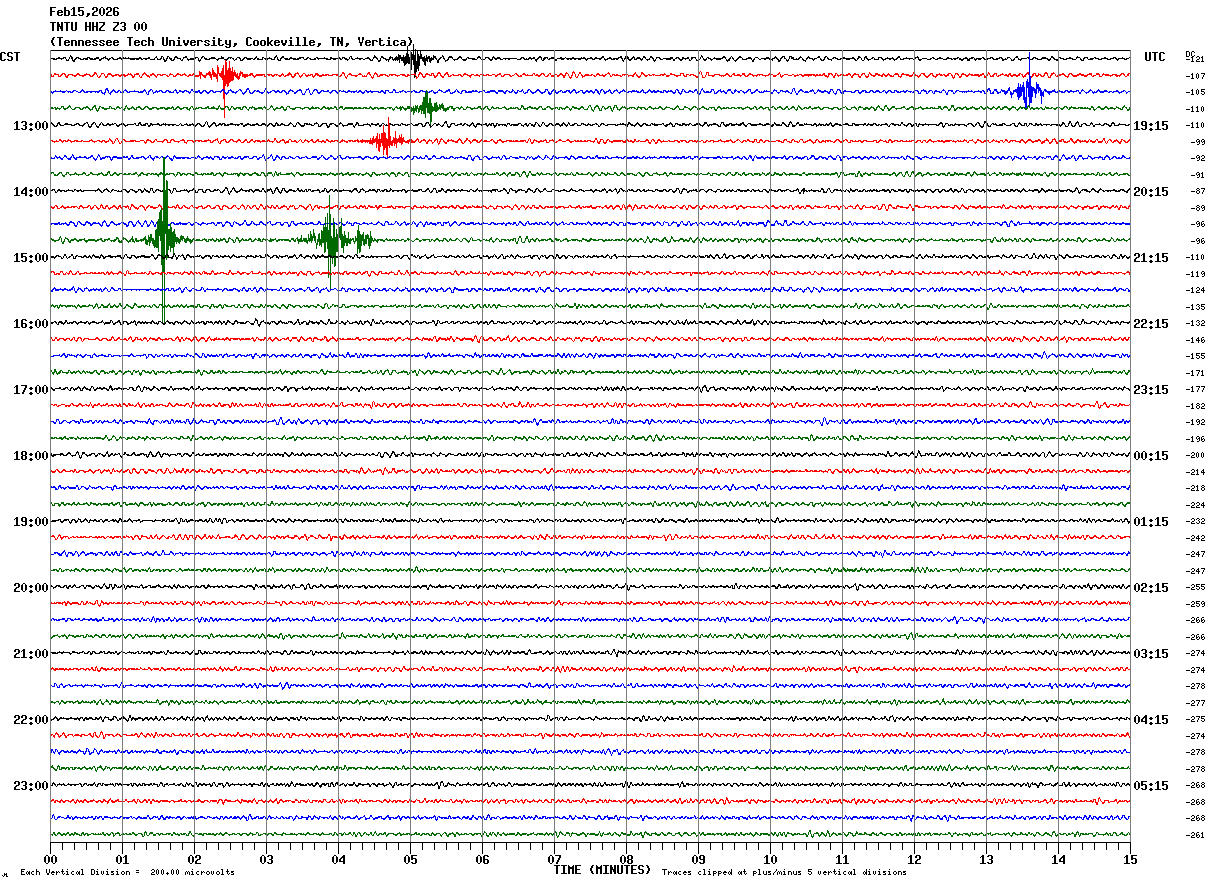The height and width of the screenshot is (886, 1210).
Task: Select the red seismic burst near minute 02
Action: click(x=224, y=76)
